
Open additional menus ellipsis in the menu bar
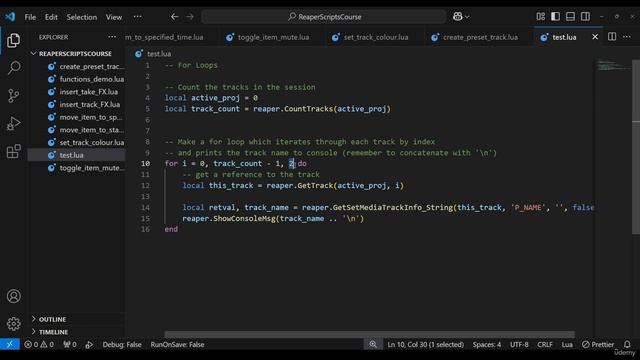click(138, 17)
